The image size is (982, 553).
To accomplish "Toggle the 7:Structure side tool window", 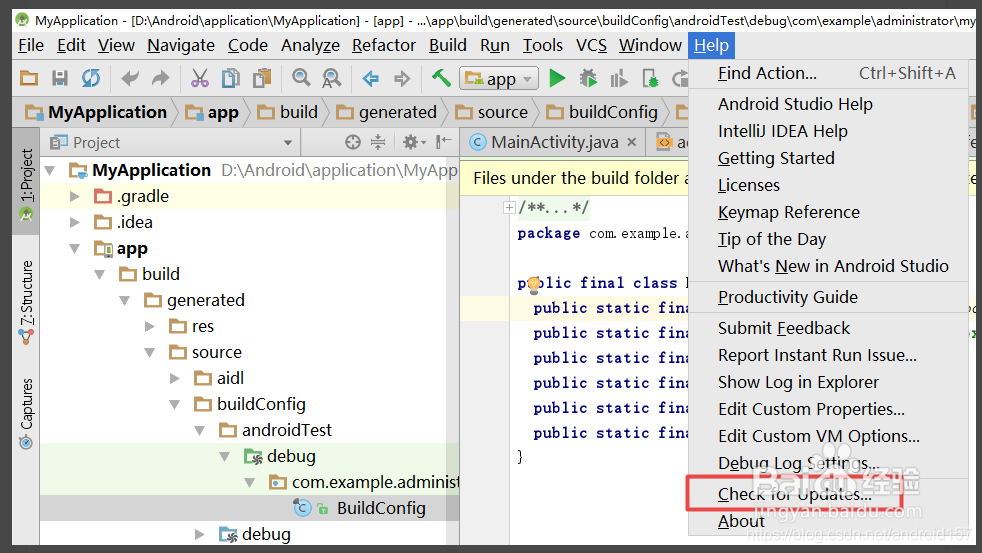I will [26, 301].
